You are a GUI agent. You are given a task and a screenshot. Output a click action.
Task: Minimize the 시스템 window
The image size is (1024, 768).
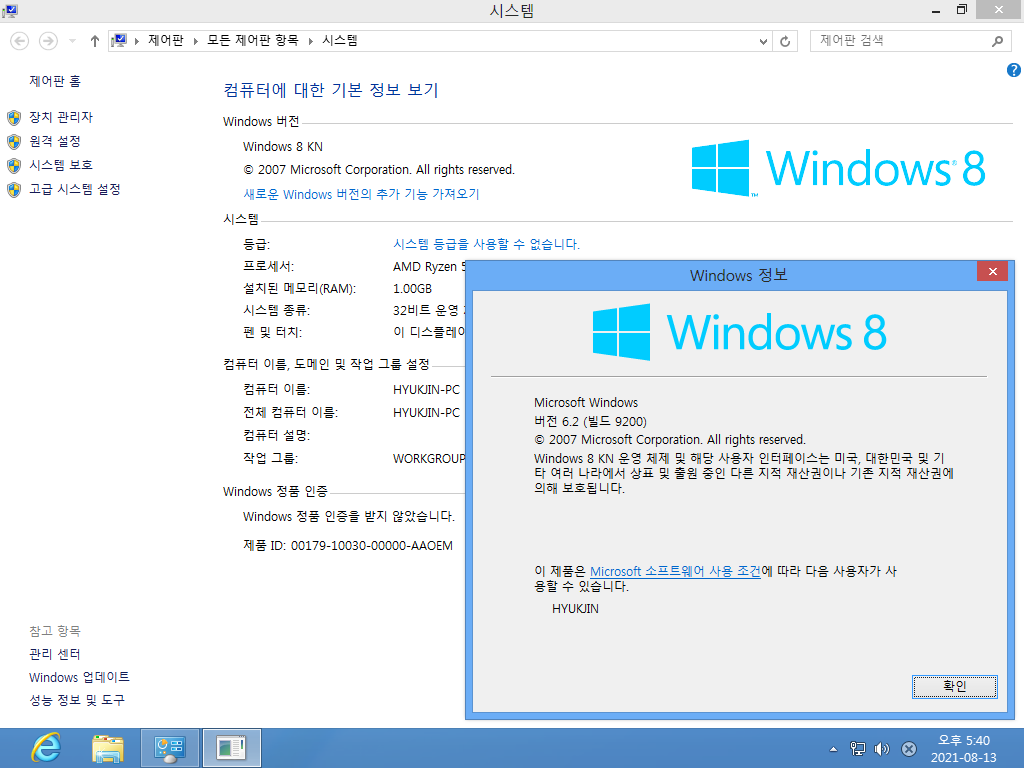point(936,10)
